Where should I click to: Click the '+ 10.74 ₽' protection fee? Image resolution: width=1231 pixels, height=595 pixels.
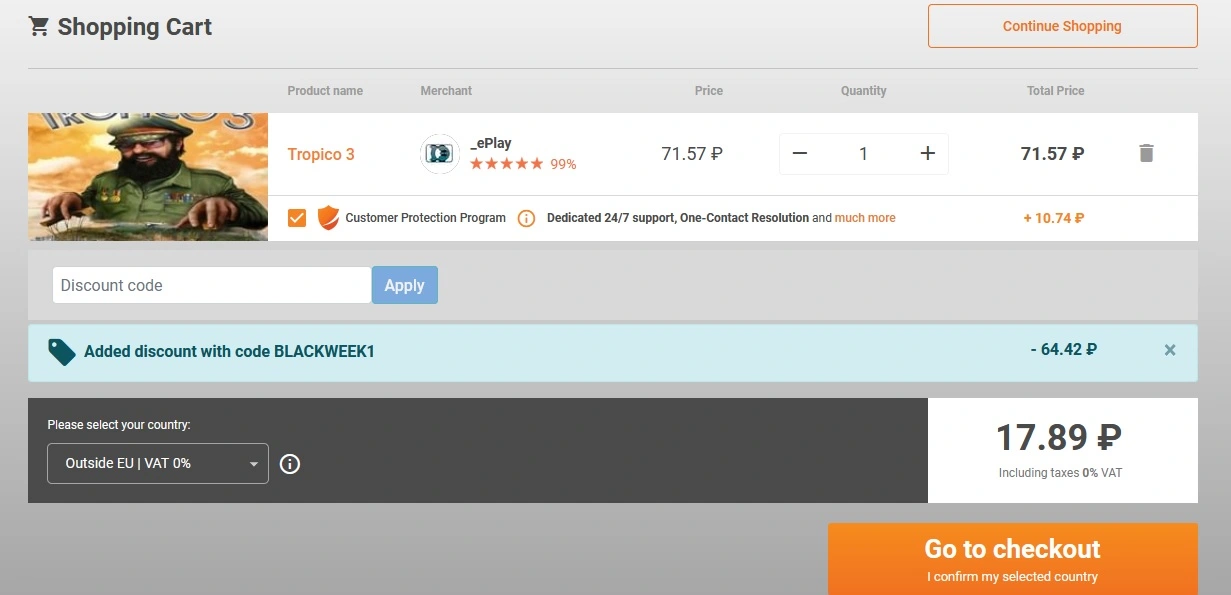[x=1054, y=218]
